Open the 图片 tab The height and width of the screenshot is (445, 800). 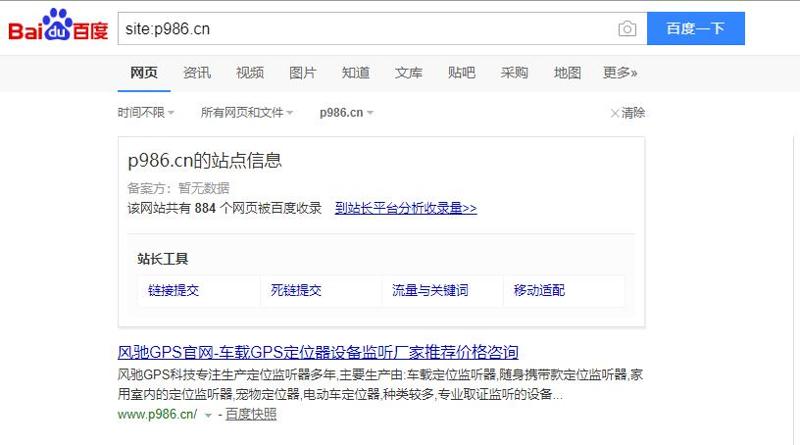pyautogui.click(x=303, y=72)
